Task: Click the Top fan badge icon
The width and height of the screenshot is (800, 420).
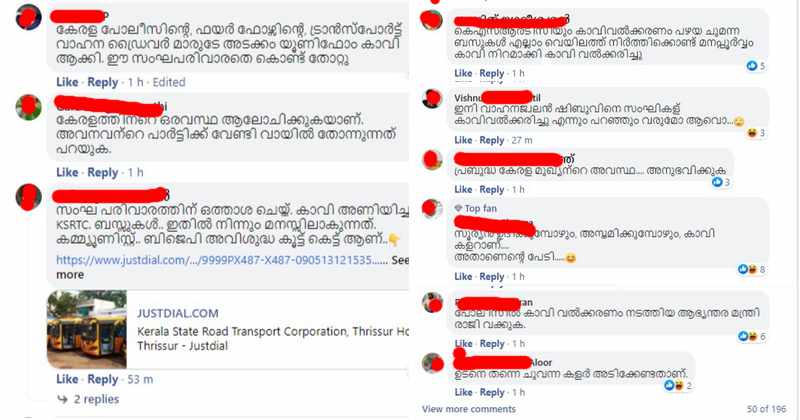Action: [x=458, y=208]
